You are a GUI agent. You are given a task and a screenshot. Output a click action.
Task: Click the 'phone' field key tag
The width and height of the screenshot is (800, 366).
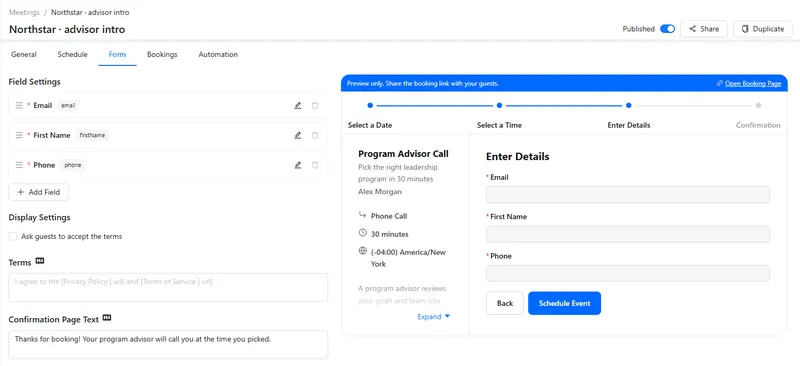(x=73, y=165)
